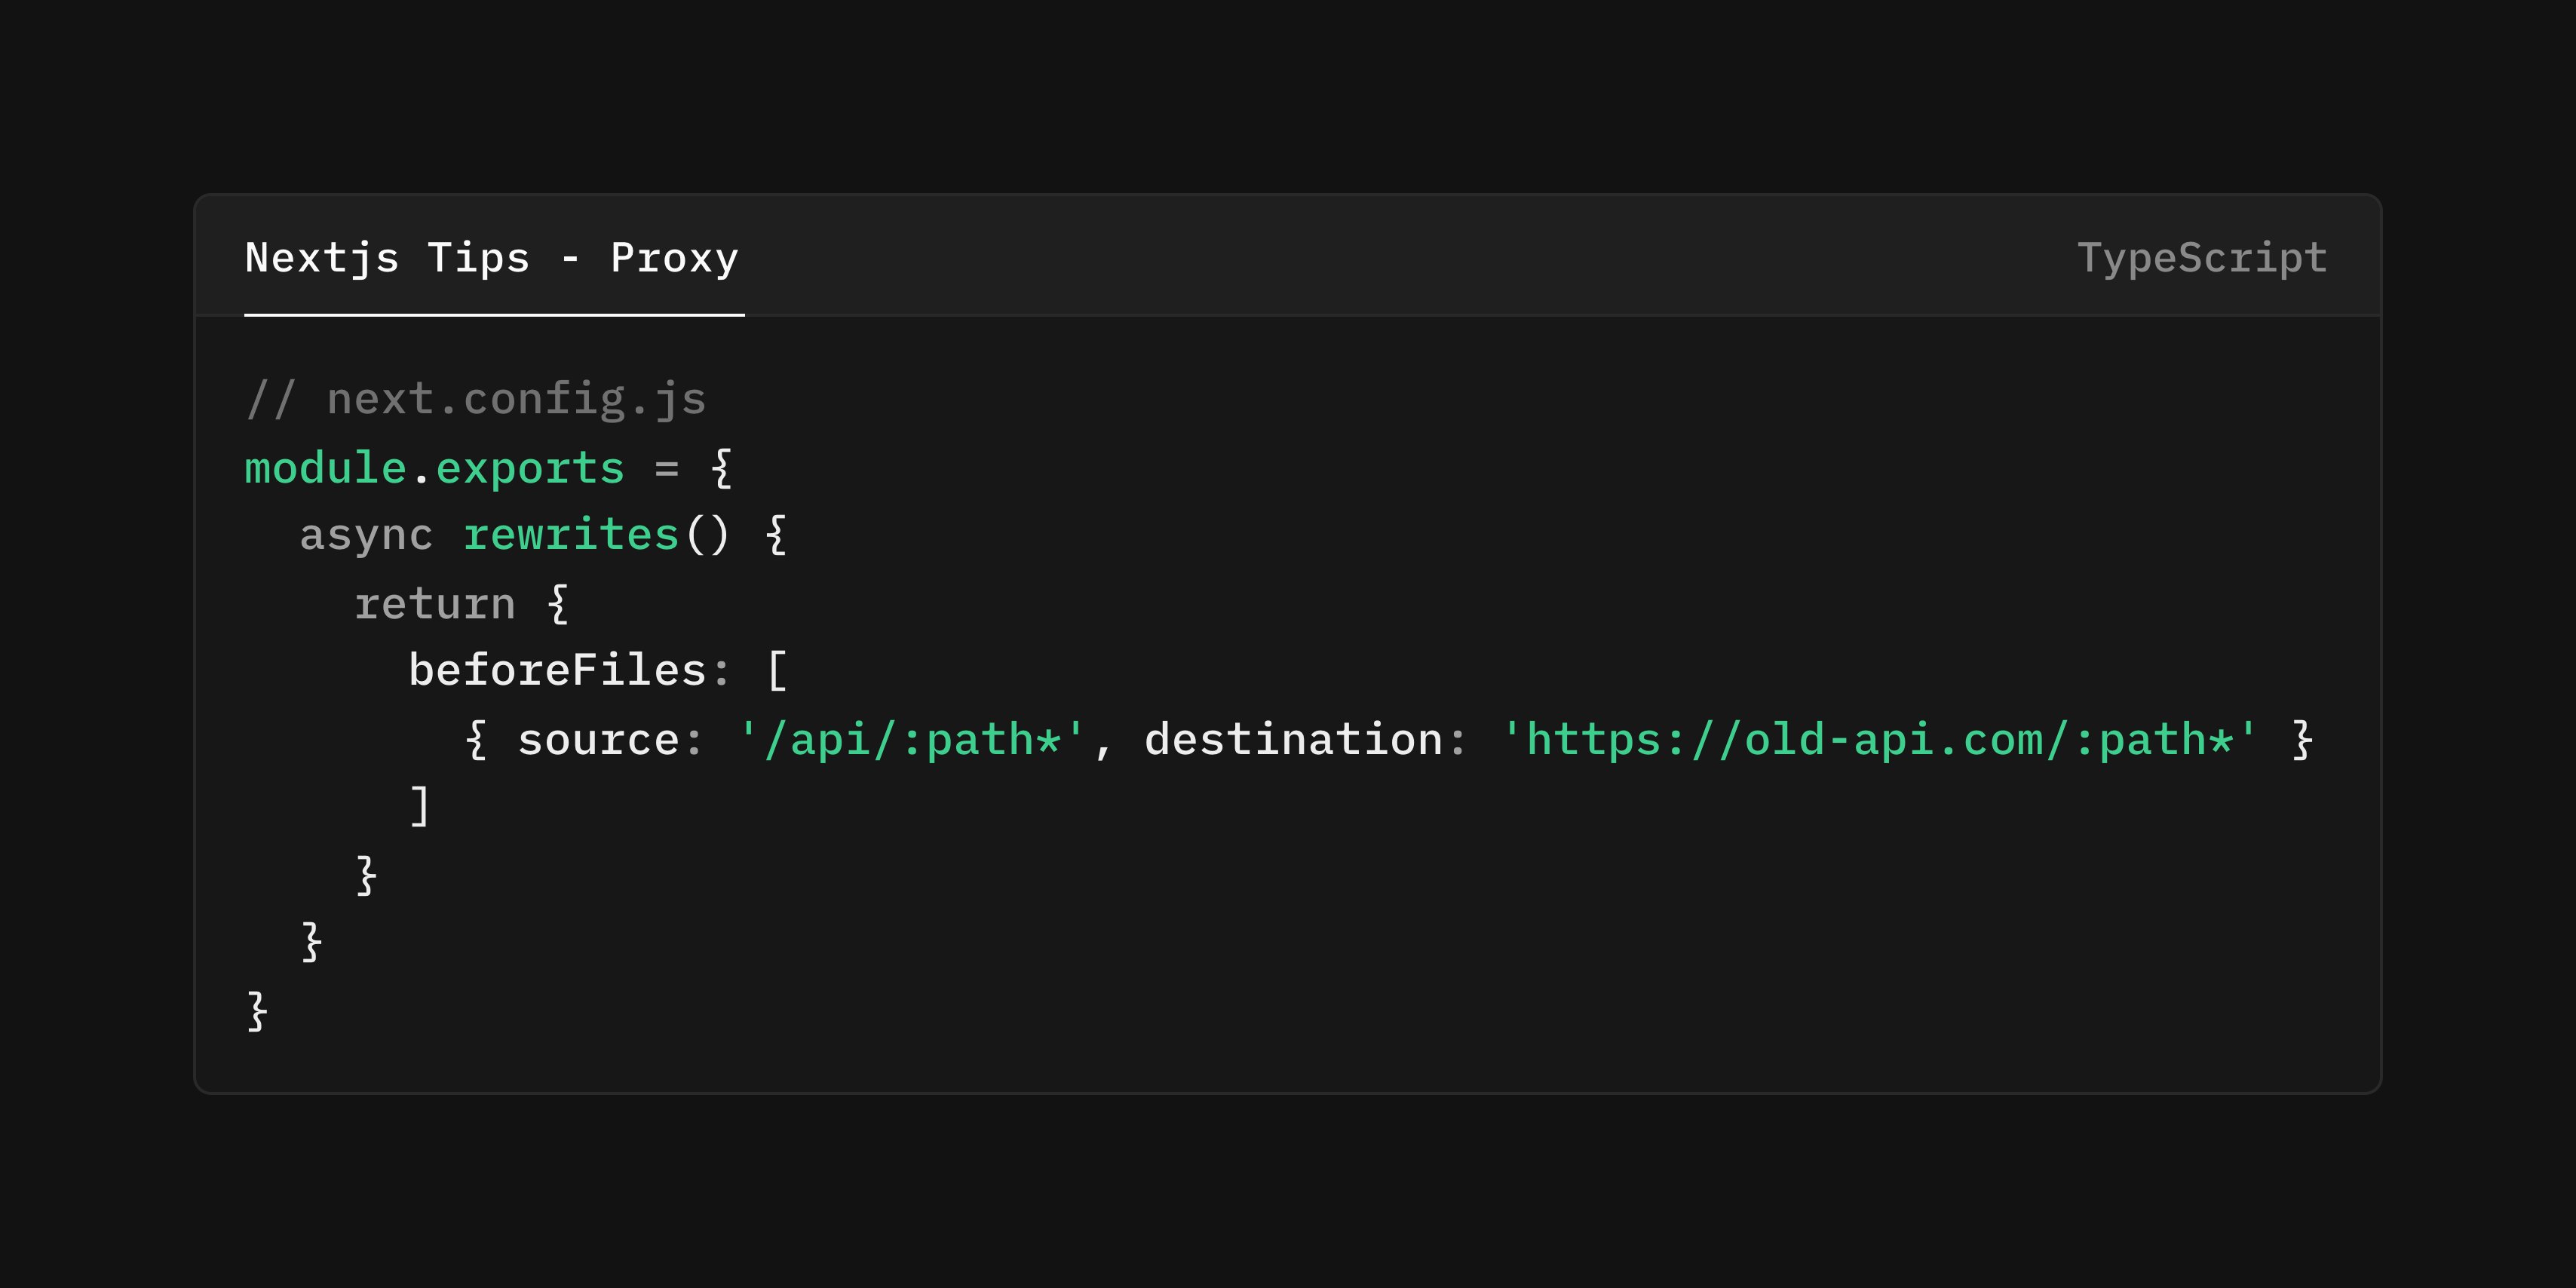Click the "async" keyword

(366, 535)
